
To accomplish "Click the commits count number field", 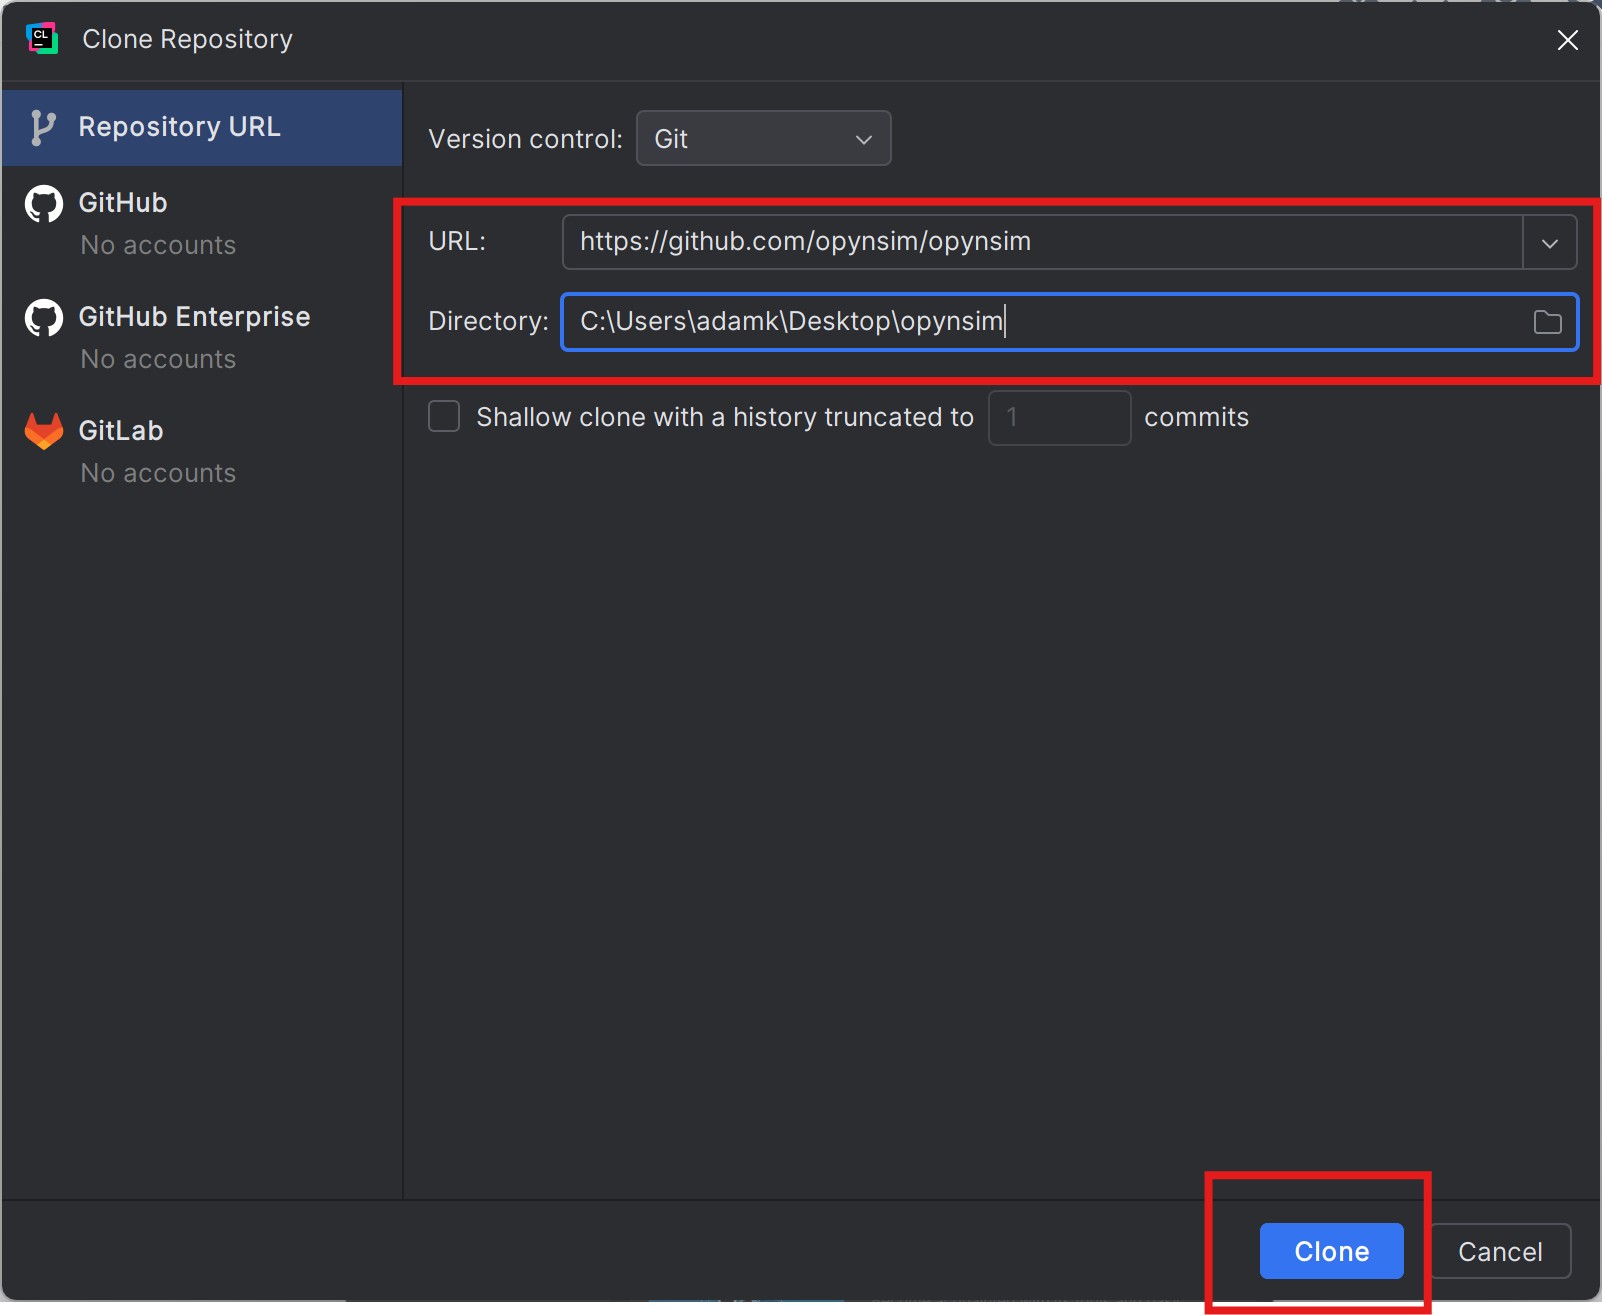I will pyautogui.click(x=1059, y=417).
